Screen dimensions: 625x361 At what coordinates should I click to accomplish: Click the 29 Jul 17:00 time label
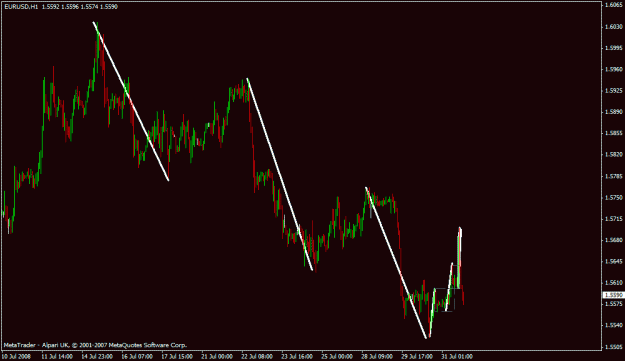pyautogui.click(x=417, y=356)
